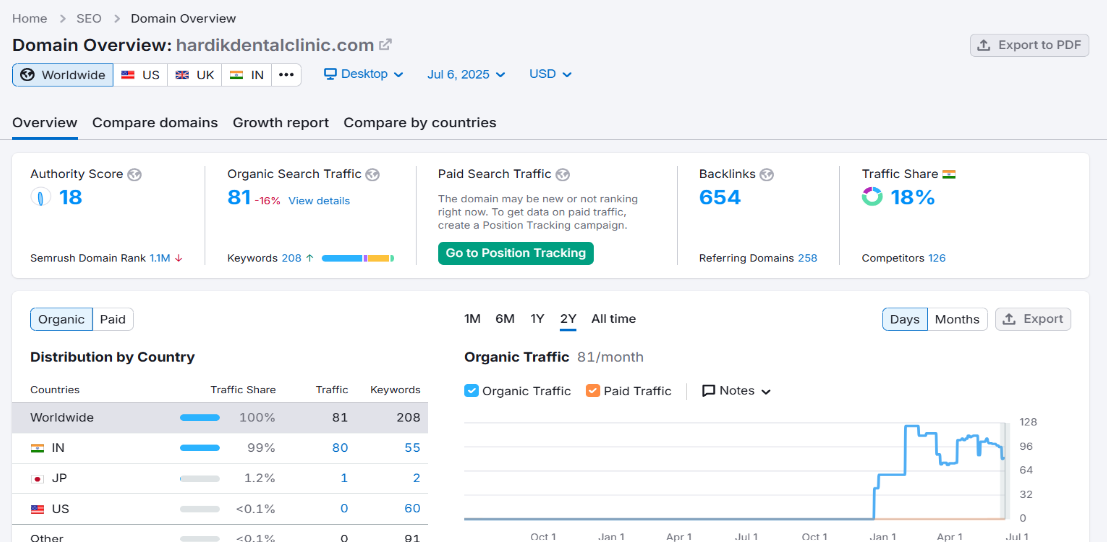Select the 2Y time range
1107x542 pixels.
568,319
